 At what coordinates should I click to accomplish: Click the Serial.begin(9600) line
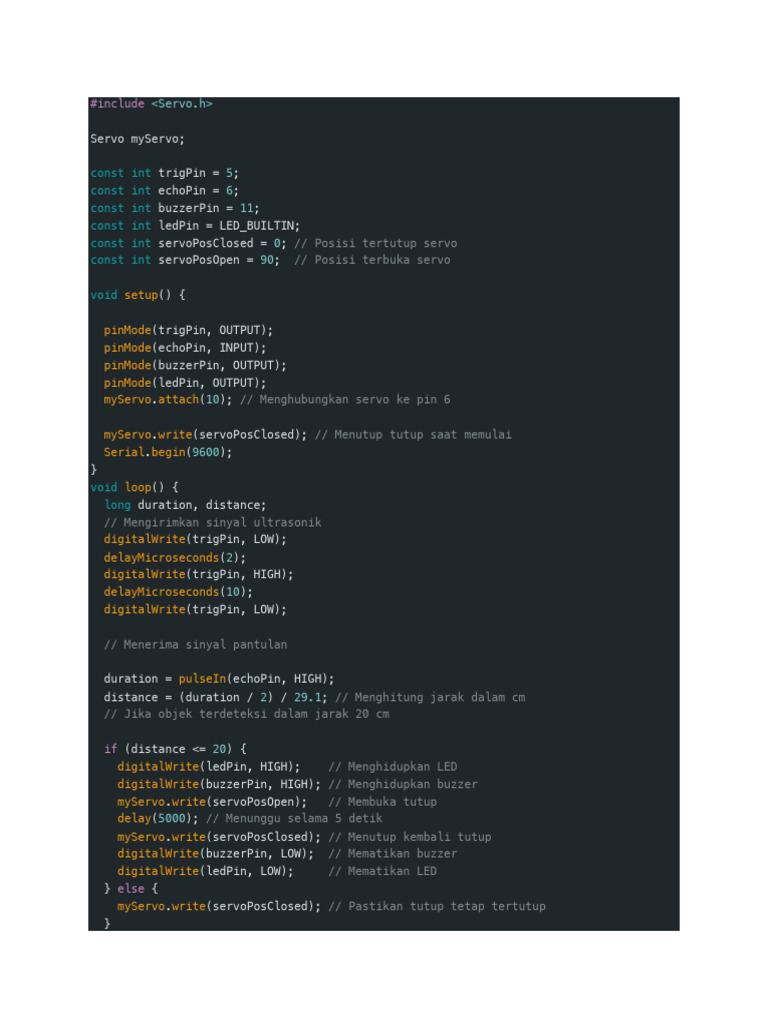click(168, 452)
